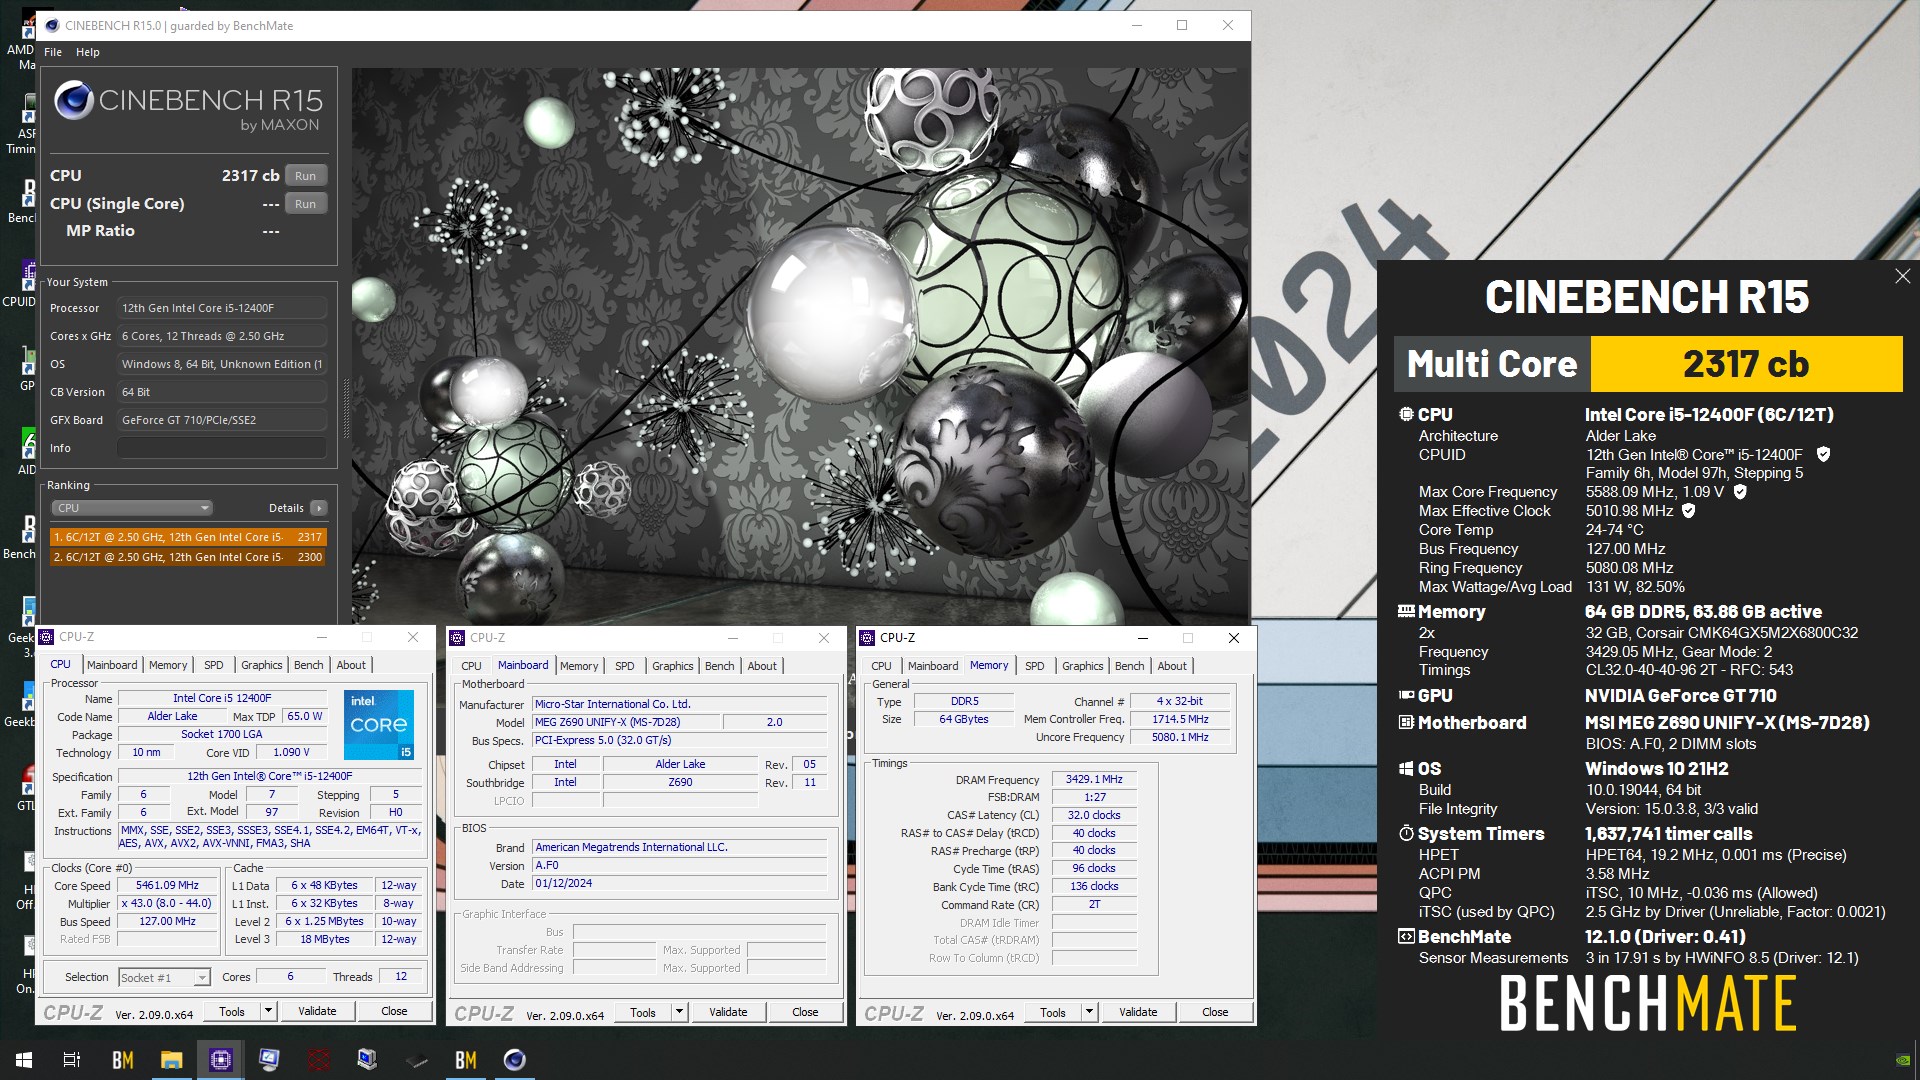Select the top ranking row scoring 2317
This screenshot has width=1920, height=1080.
188,537
